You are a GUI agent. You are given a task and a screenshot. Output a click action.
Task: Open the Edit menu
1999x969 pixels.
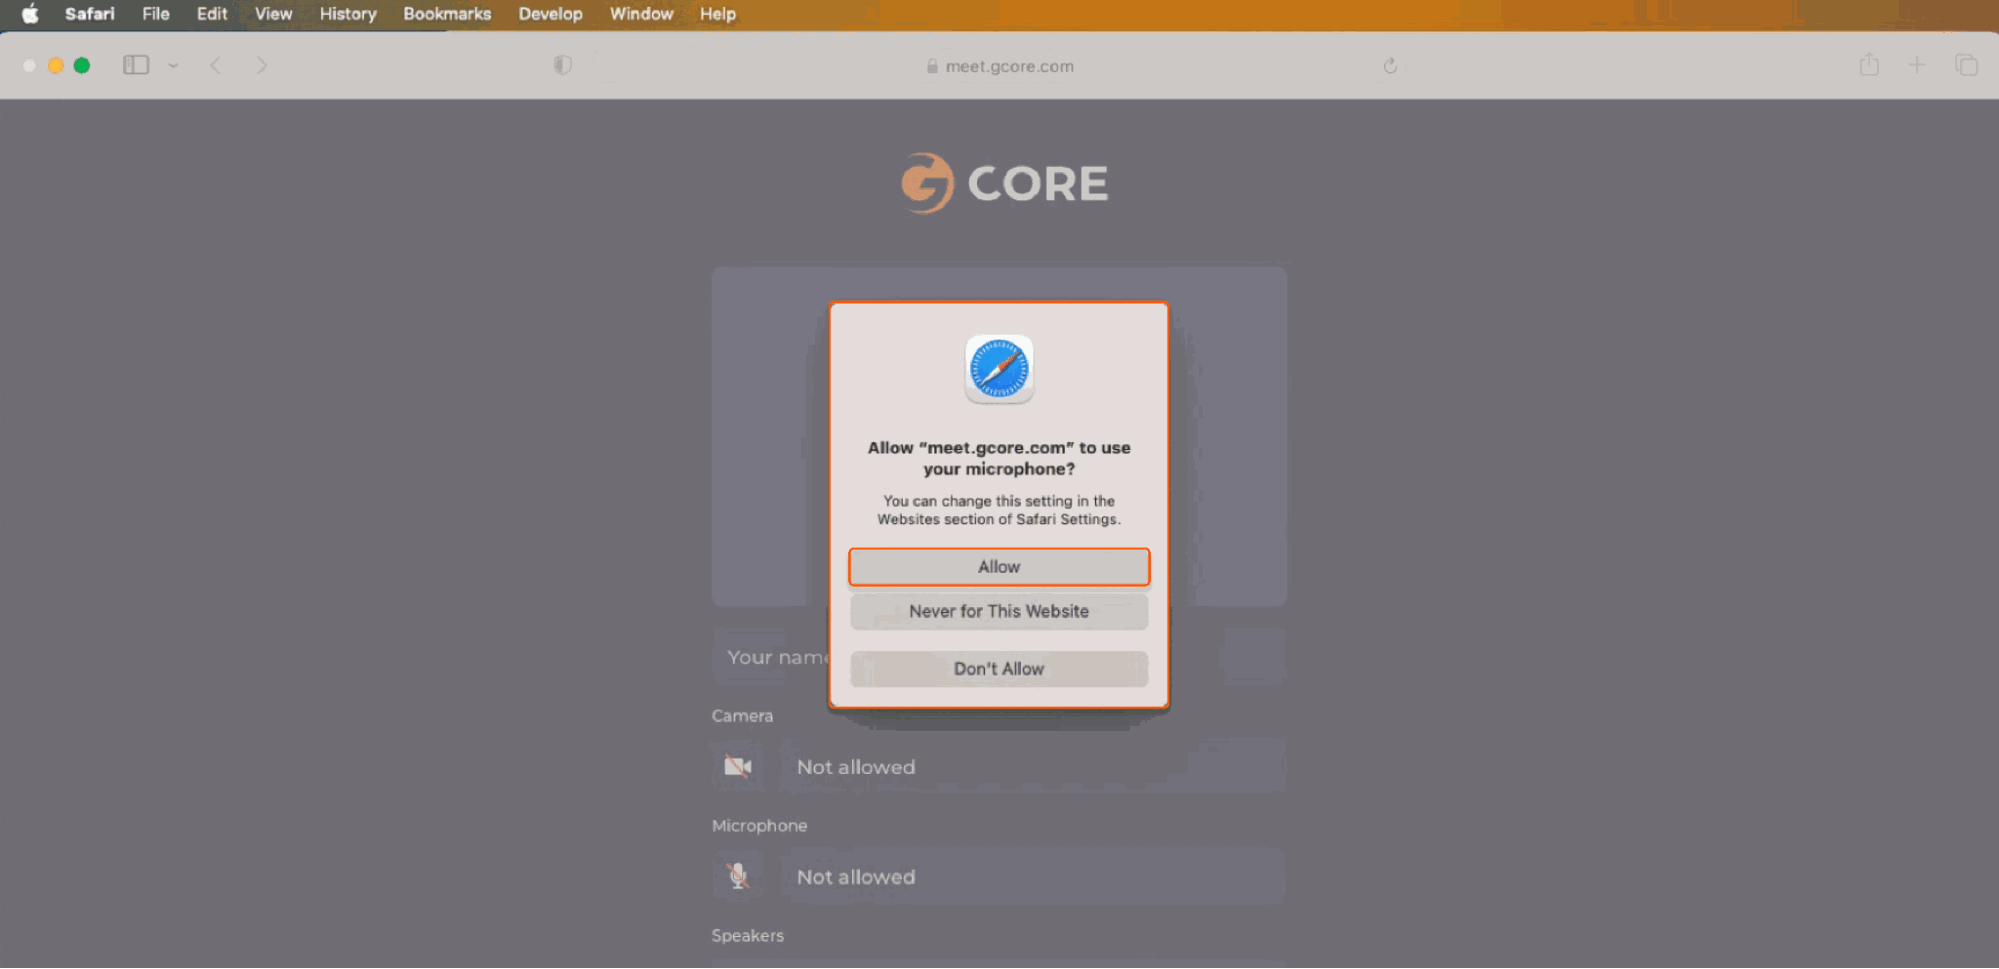click(x=211, y=14)
